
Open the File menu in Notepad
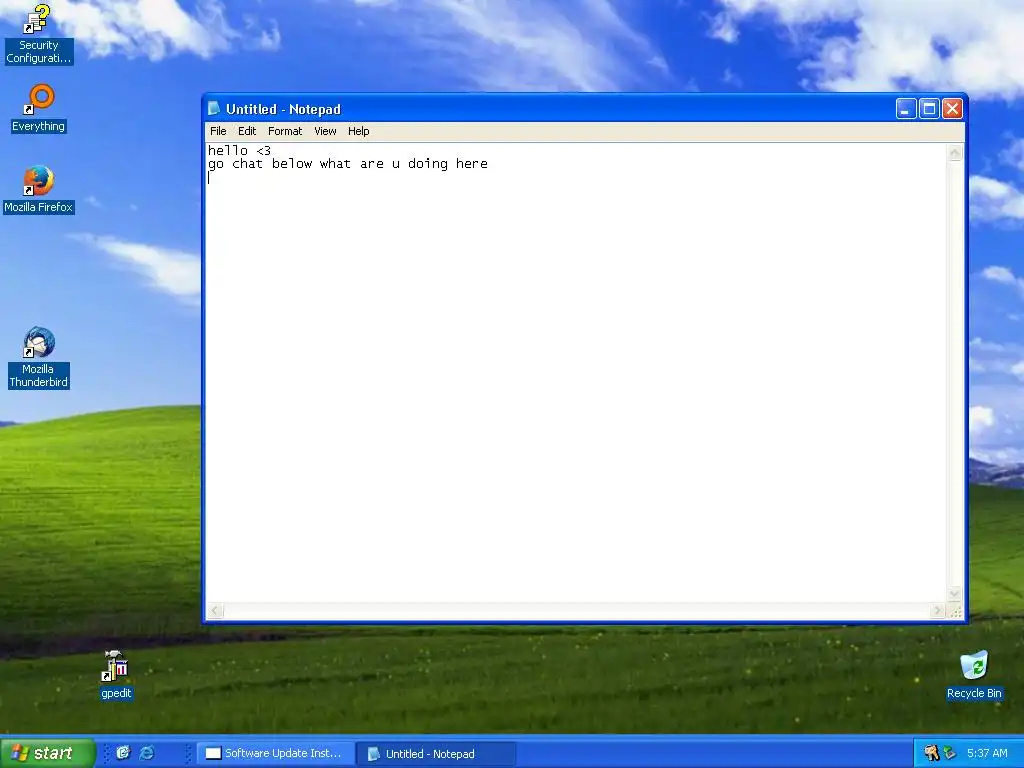point(218,131)
